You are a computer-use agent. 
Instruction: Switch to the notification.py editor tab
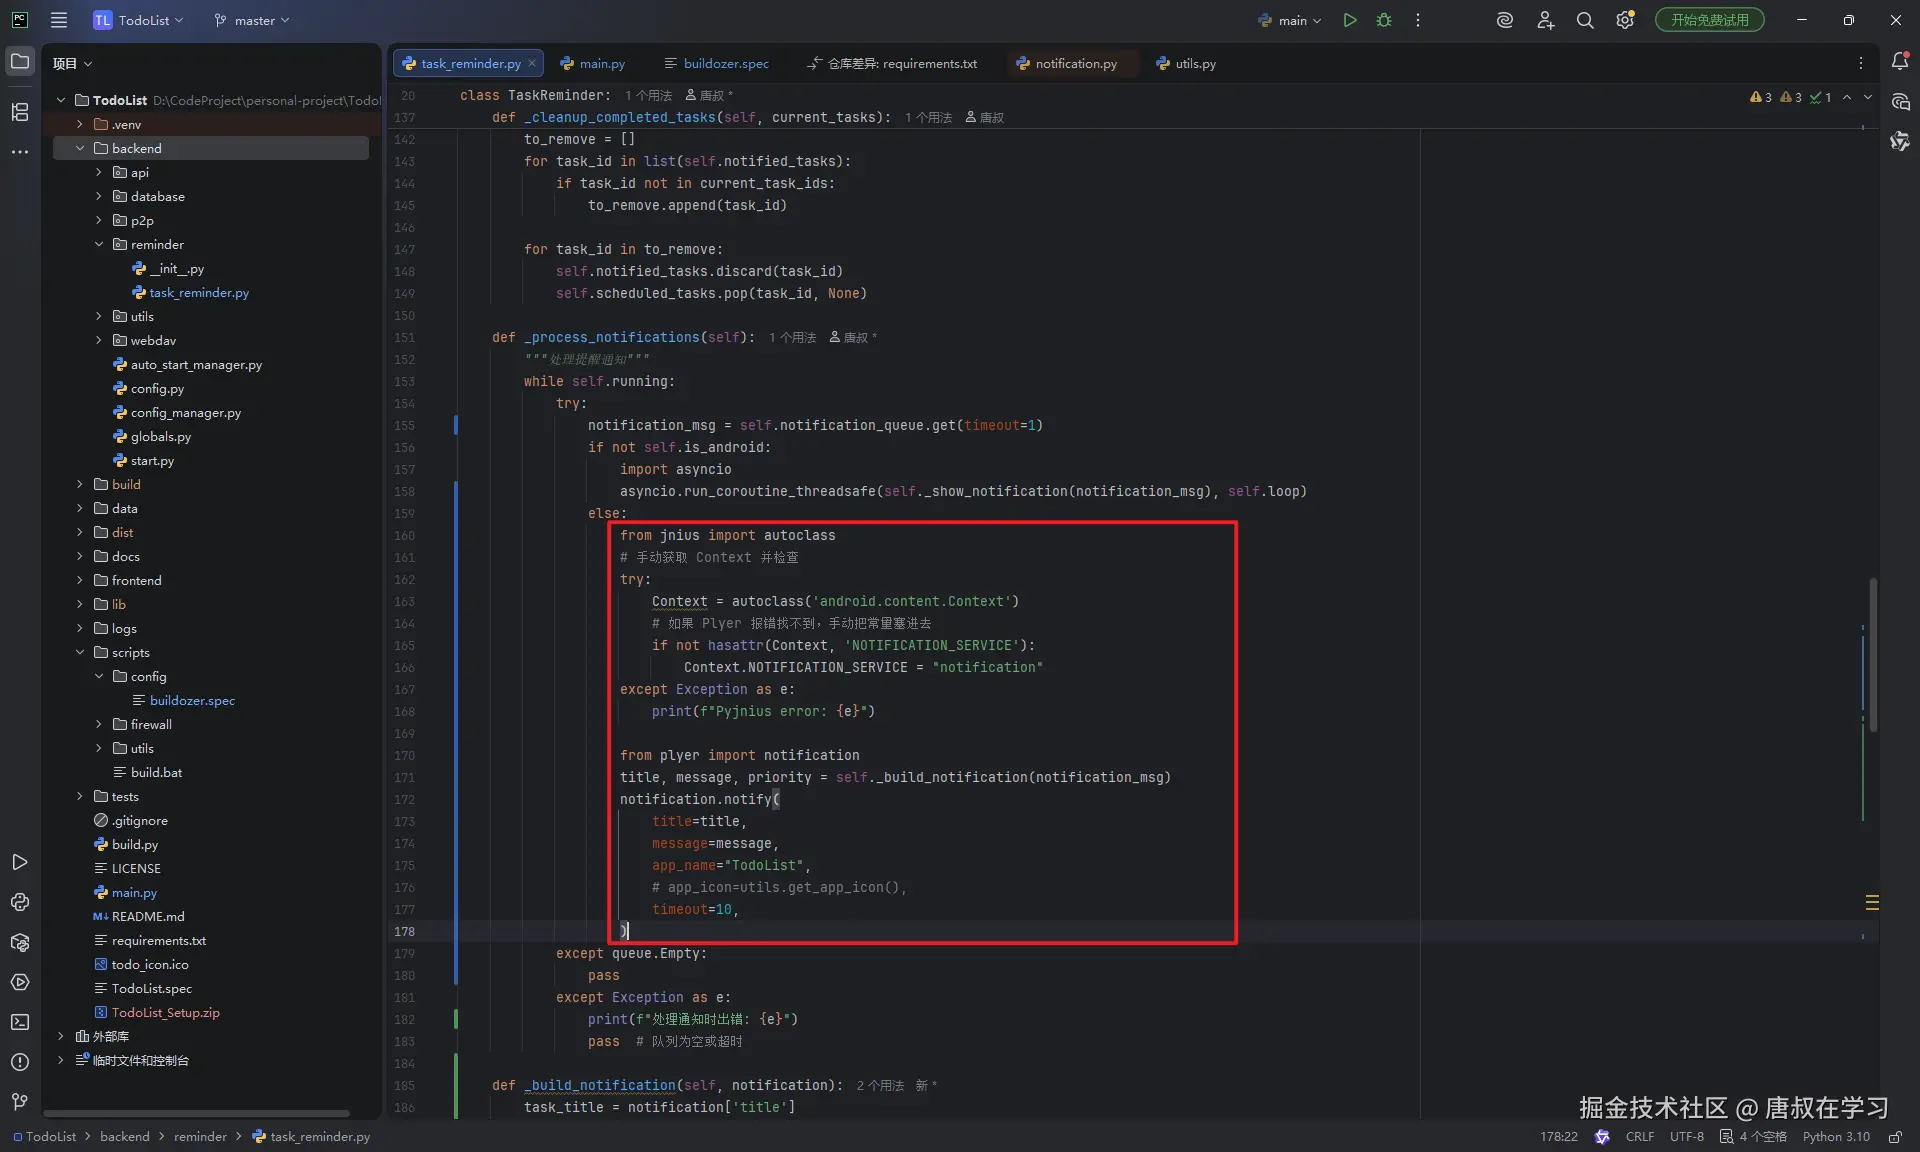point(1075,63)
